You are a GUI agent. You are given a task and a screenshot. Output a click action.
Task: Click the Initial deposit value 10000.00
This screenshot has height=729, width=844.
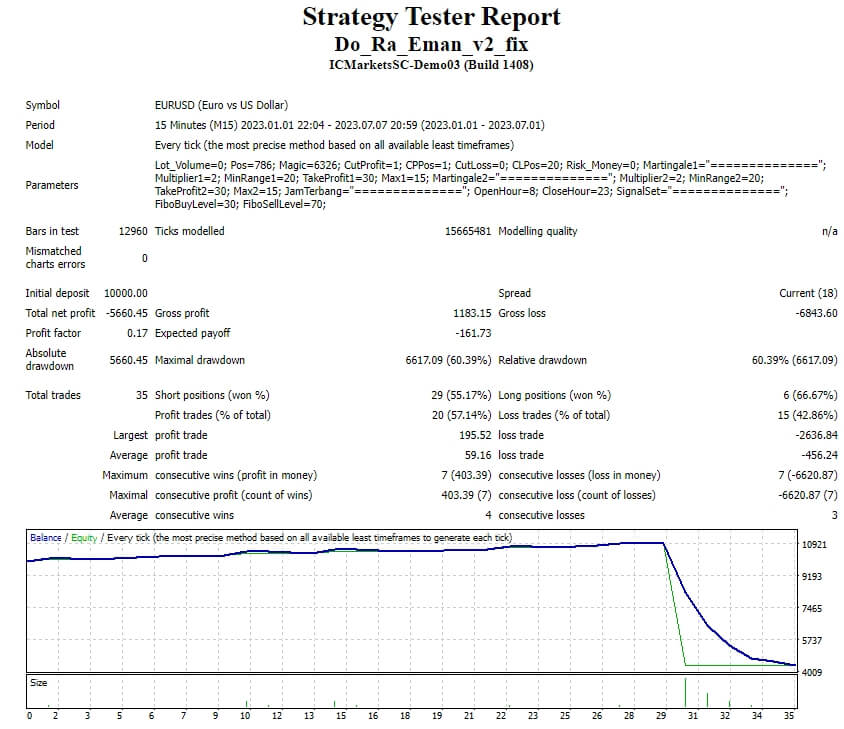coord(126,293)
